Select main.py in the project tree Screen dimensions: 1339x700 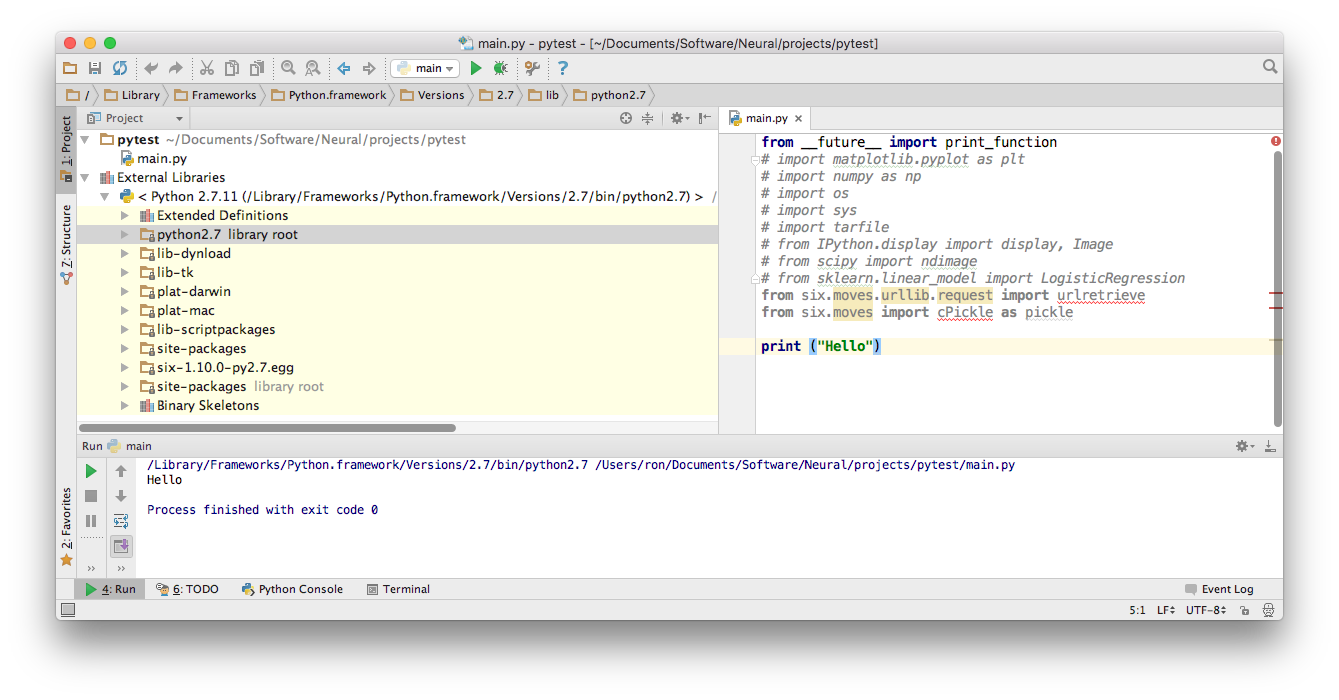[161, 159]
